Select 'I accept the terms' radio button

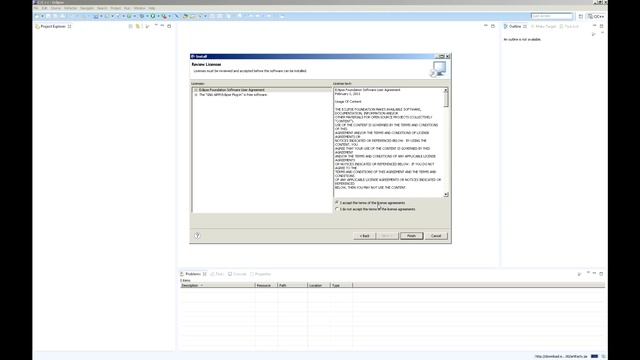point(337,203)
